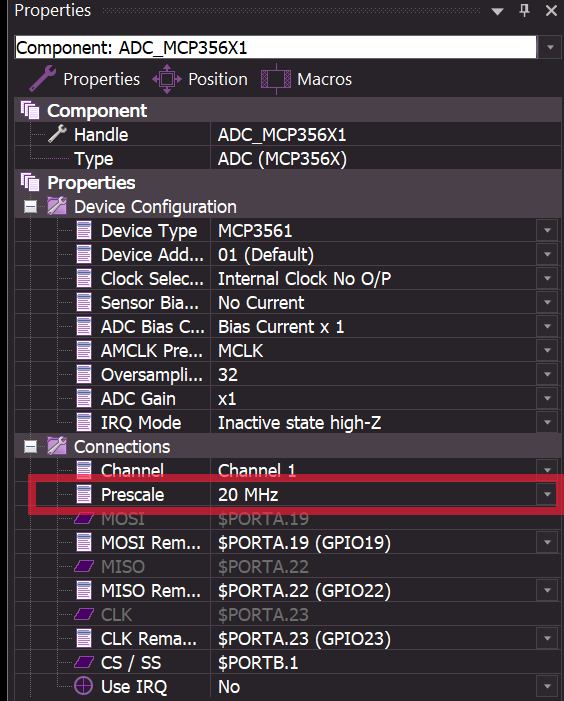Switch to the Macros tab
This screenshot has height=701, width=564.
click(x=324, y=79)
